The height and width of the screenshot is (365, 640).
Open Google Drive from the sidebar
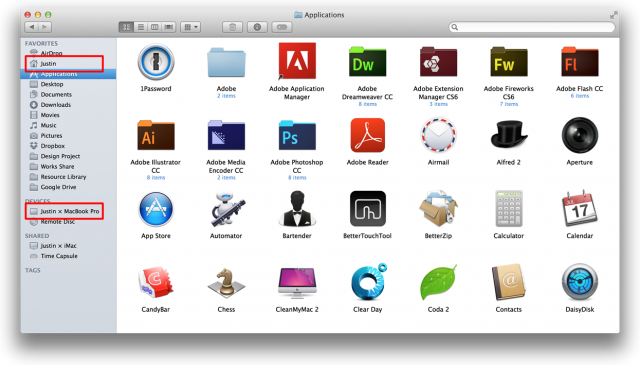(69, 187)
